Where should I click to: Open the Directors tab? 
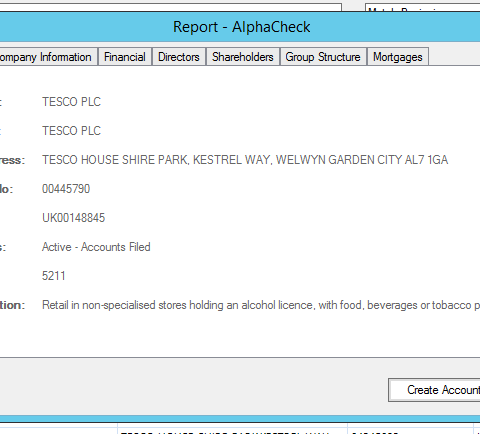click(x=179, y=57)
